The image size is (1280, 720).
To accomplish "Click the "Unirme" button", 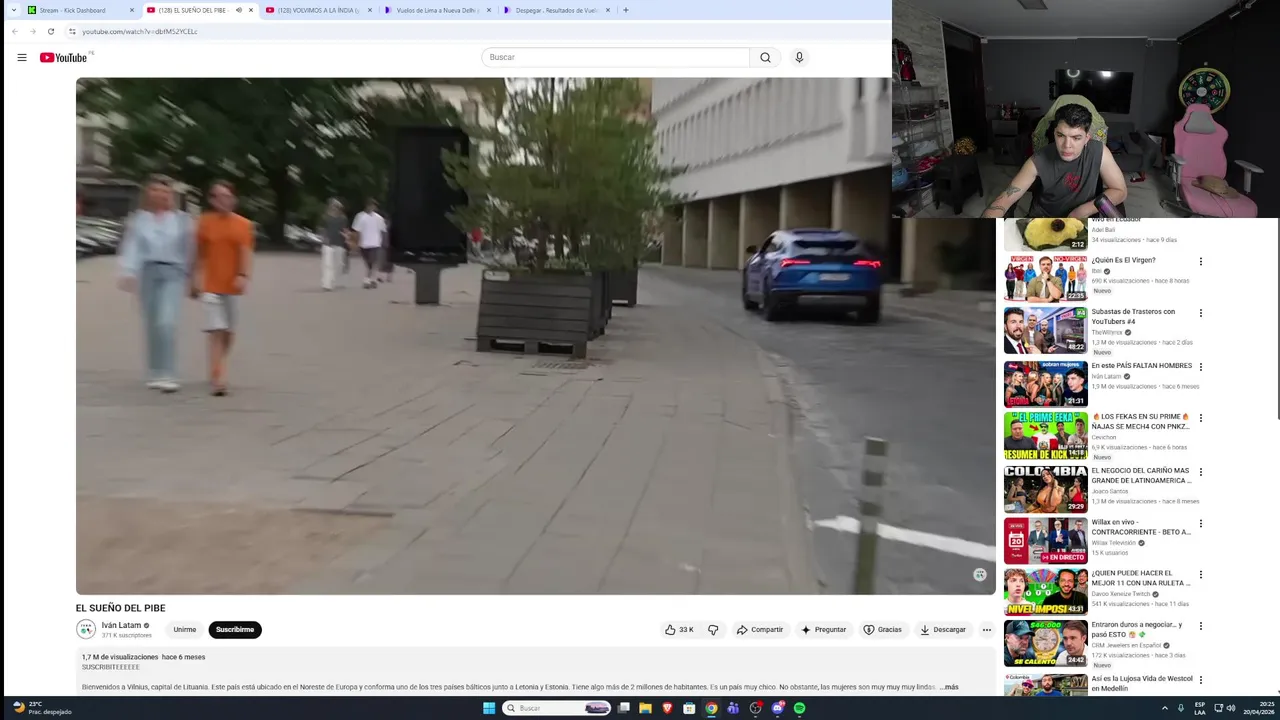I will [185, 630].
